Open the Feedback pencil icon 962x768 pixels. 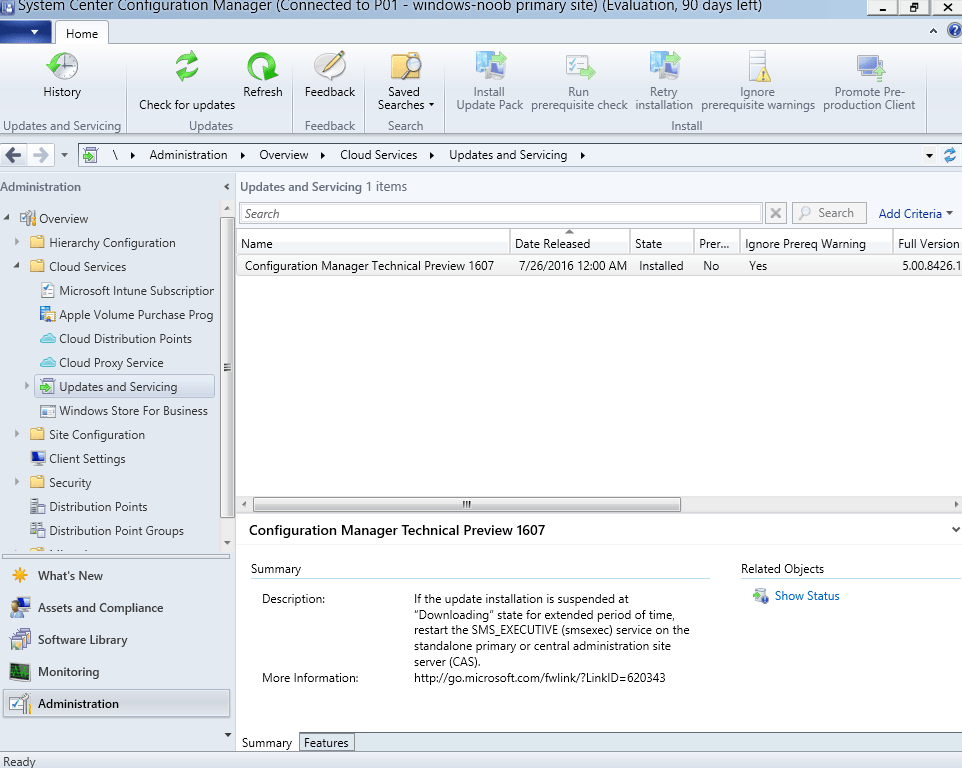click(x=330, y=66)
